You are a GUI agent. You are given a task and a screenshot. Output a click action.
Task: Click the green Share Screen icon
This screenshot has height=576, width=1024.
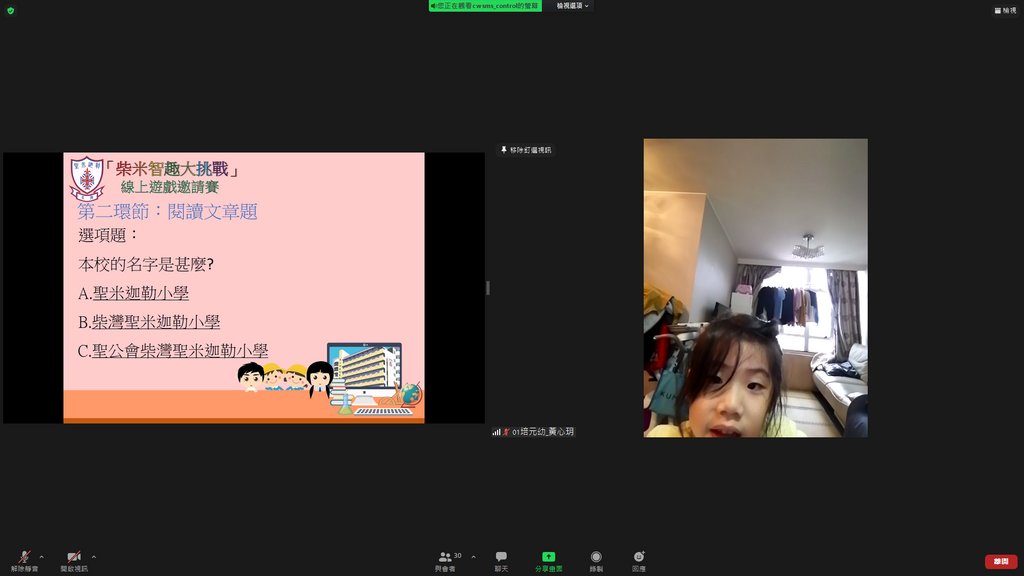548,557
